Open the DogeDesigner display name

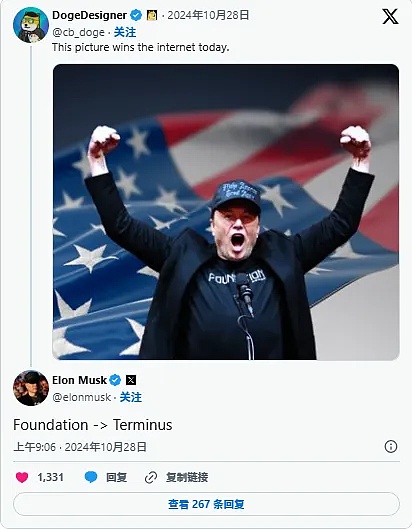click(x=89, y=15)
